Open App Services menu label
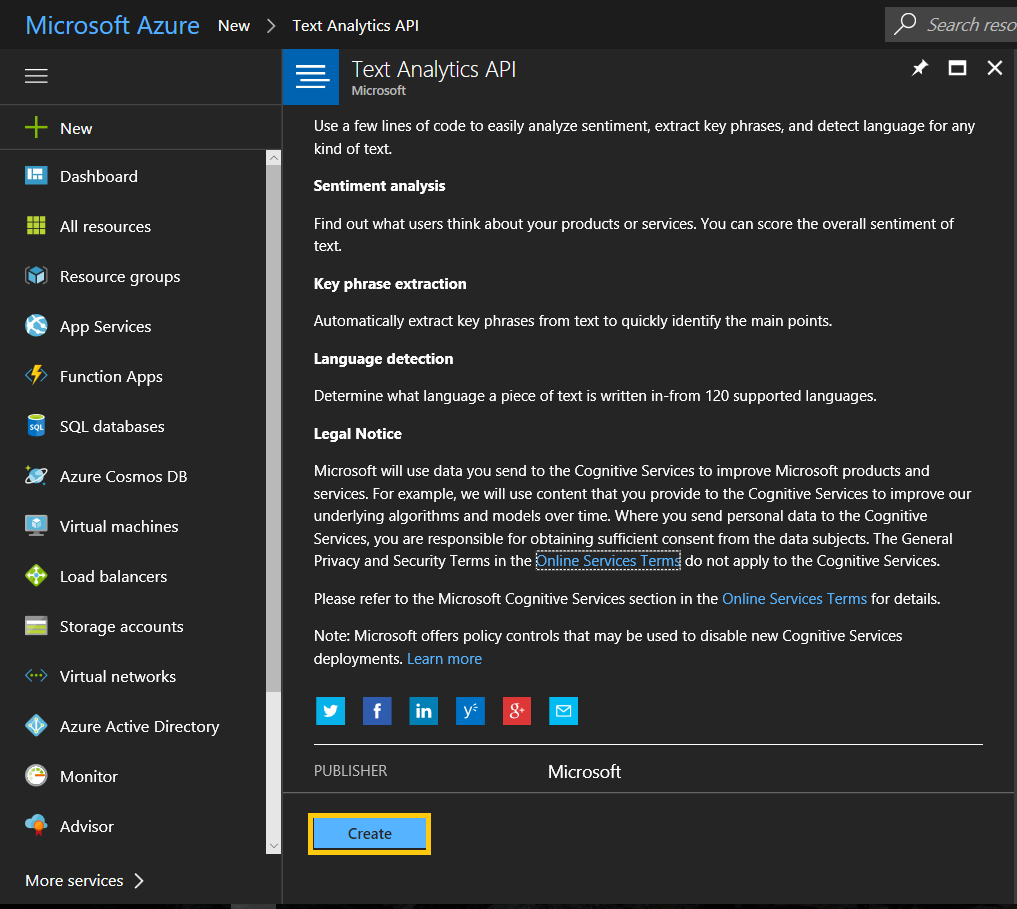This screenshot has width=1017, height=909. pyautogui.click(x=105, y=327)
